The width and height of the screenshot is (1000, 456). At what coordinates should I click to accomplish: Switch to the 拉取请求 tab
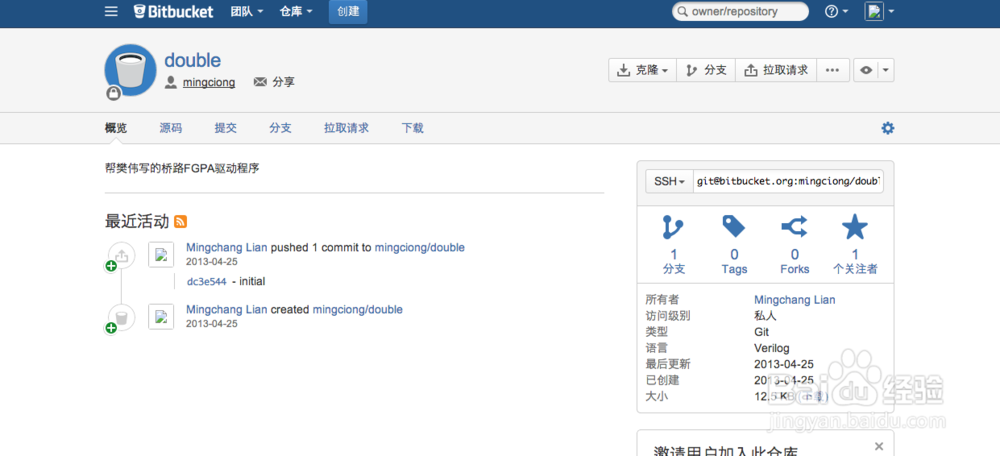tap(346, 128)
